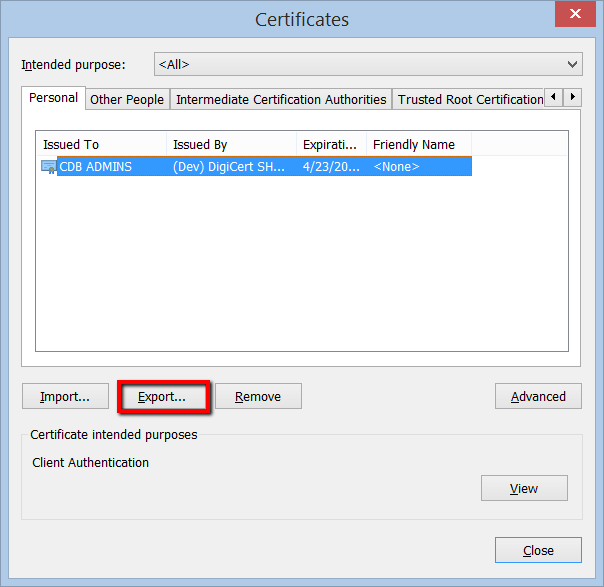This screenshot has height=587, width=604.
Task: Remove the selected certificate
Action: click(x=258, y=397)
